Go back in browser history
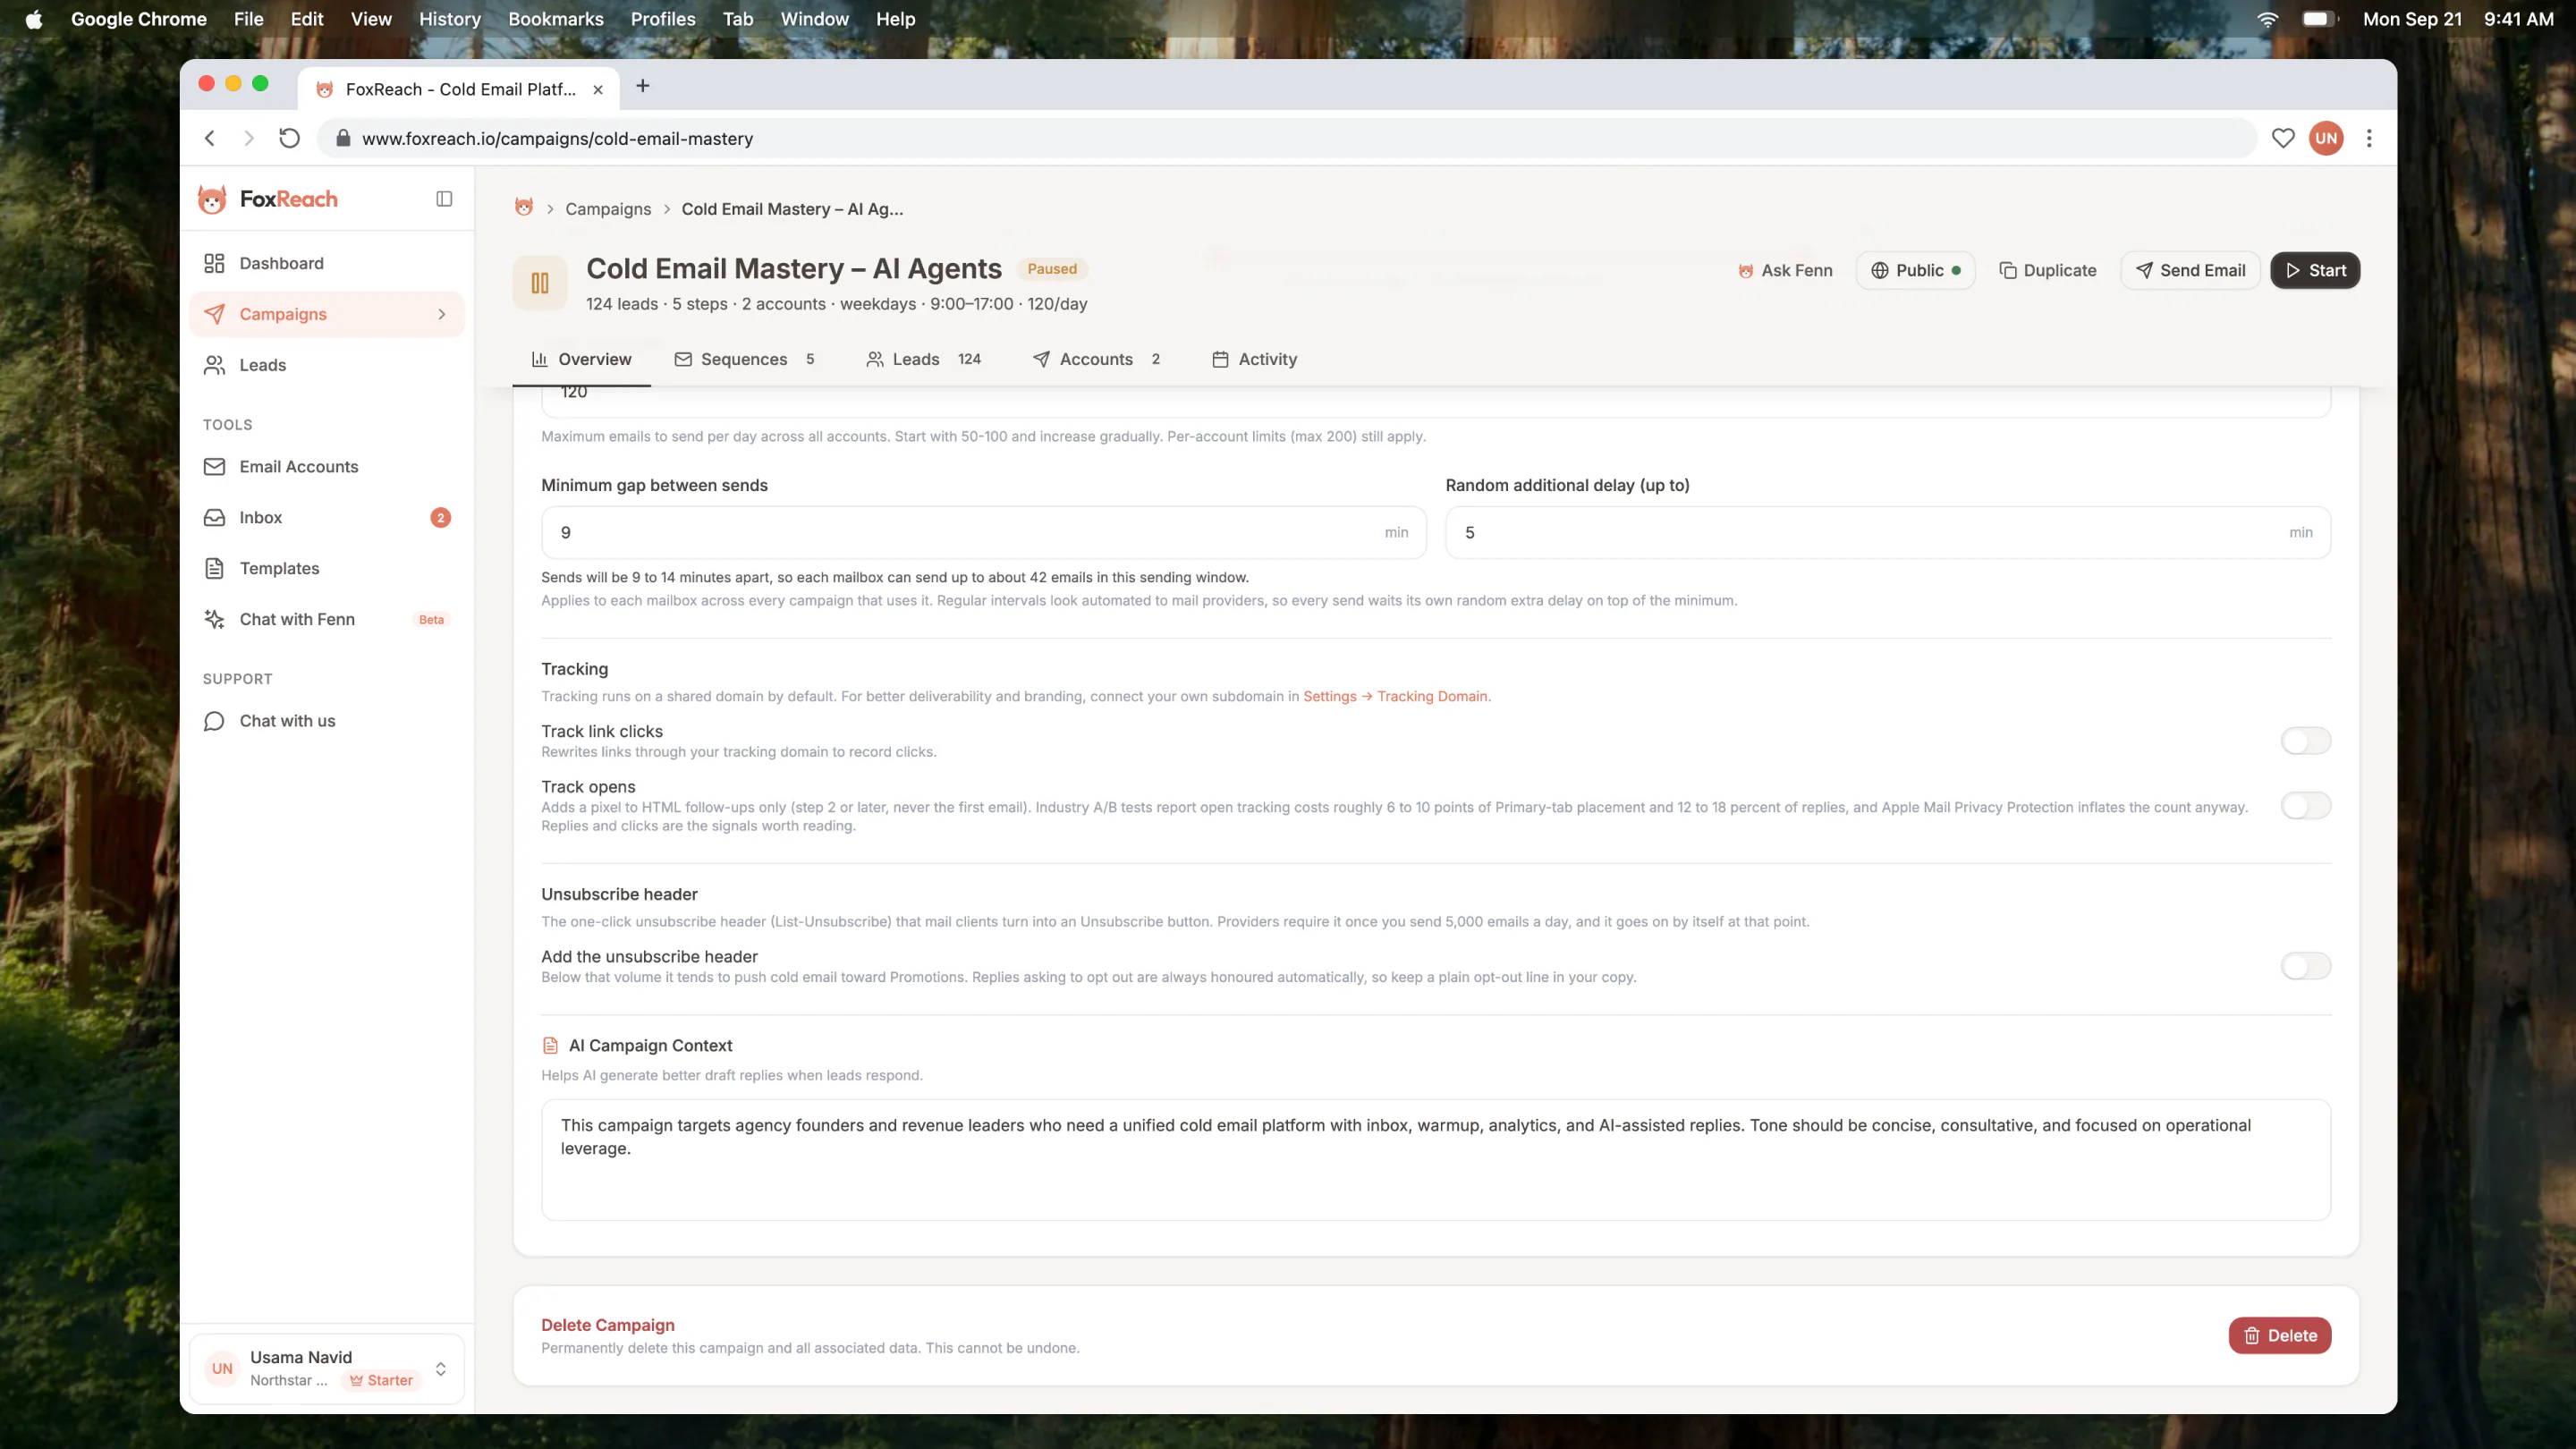 tap(210, 138)
